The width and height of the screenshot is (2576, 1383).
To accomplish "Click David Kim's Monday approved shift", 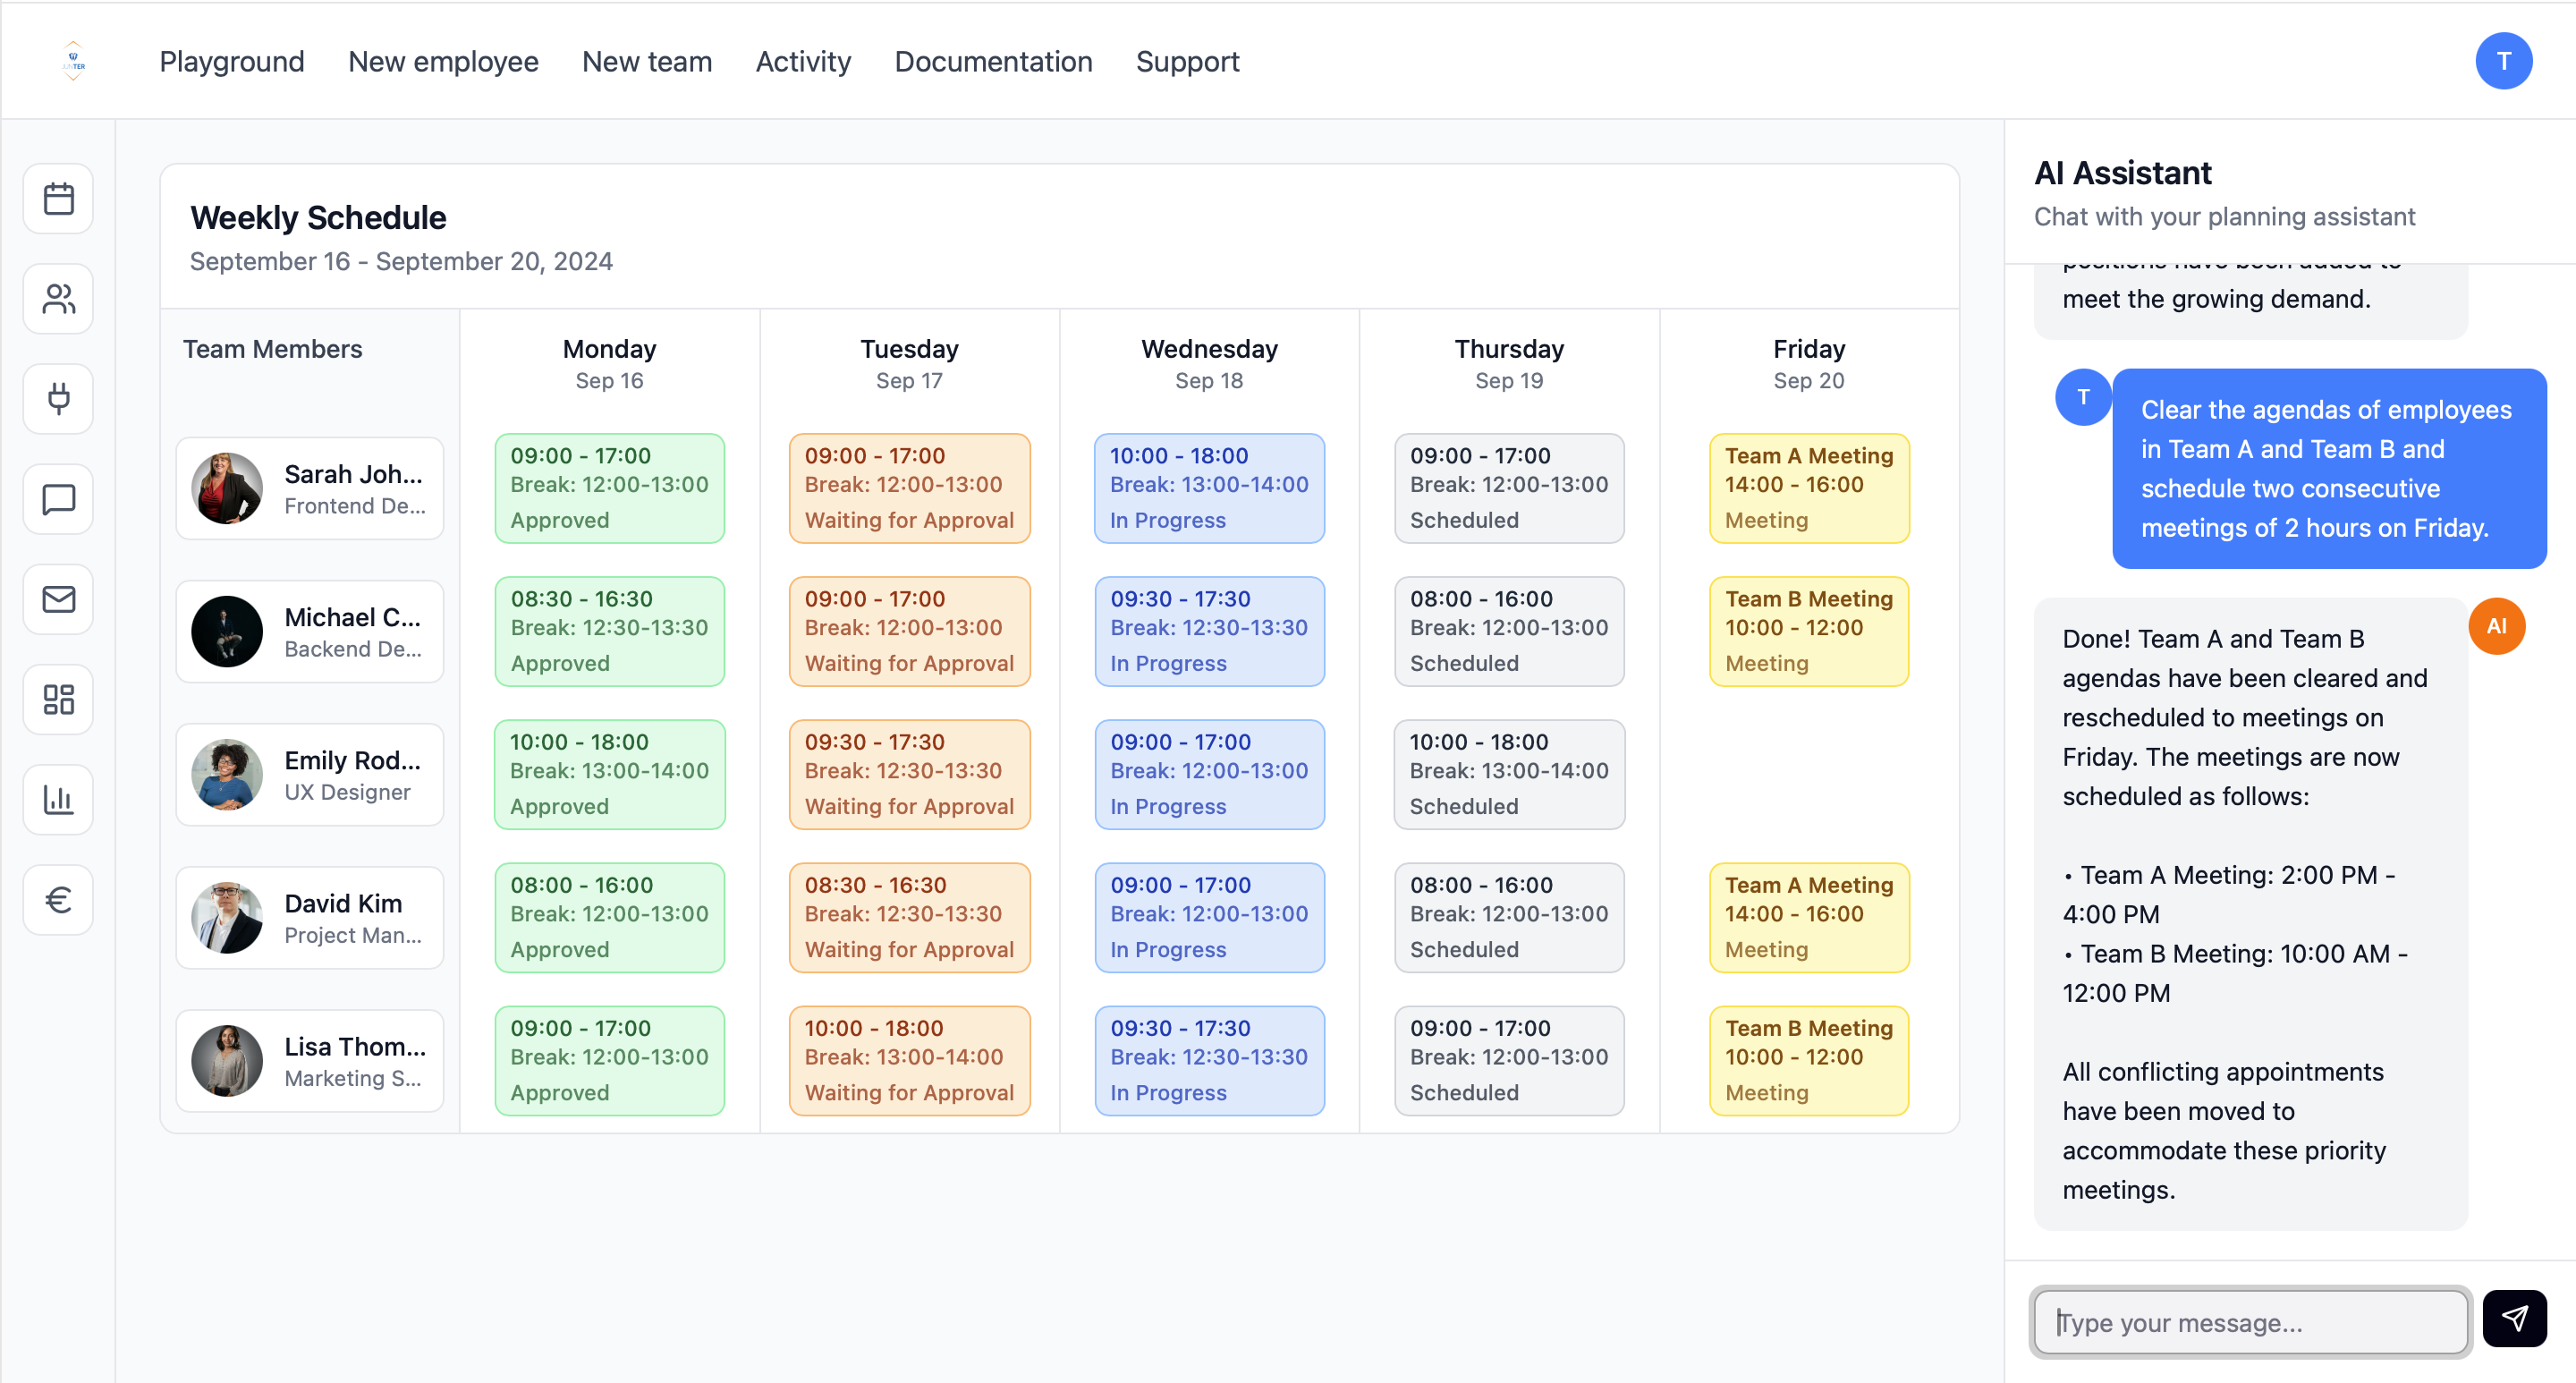I will coord(608,917).
